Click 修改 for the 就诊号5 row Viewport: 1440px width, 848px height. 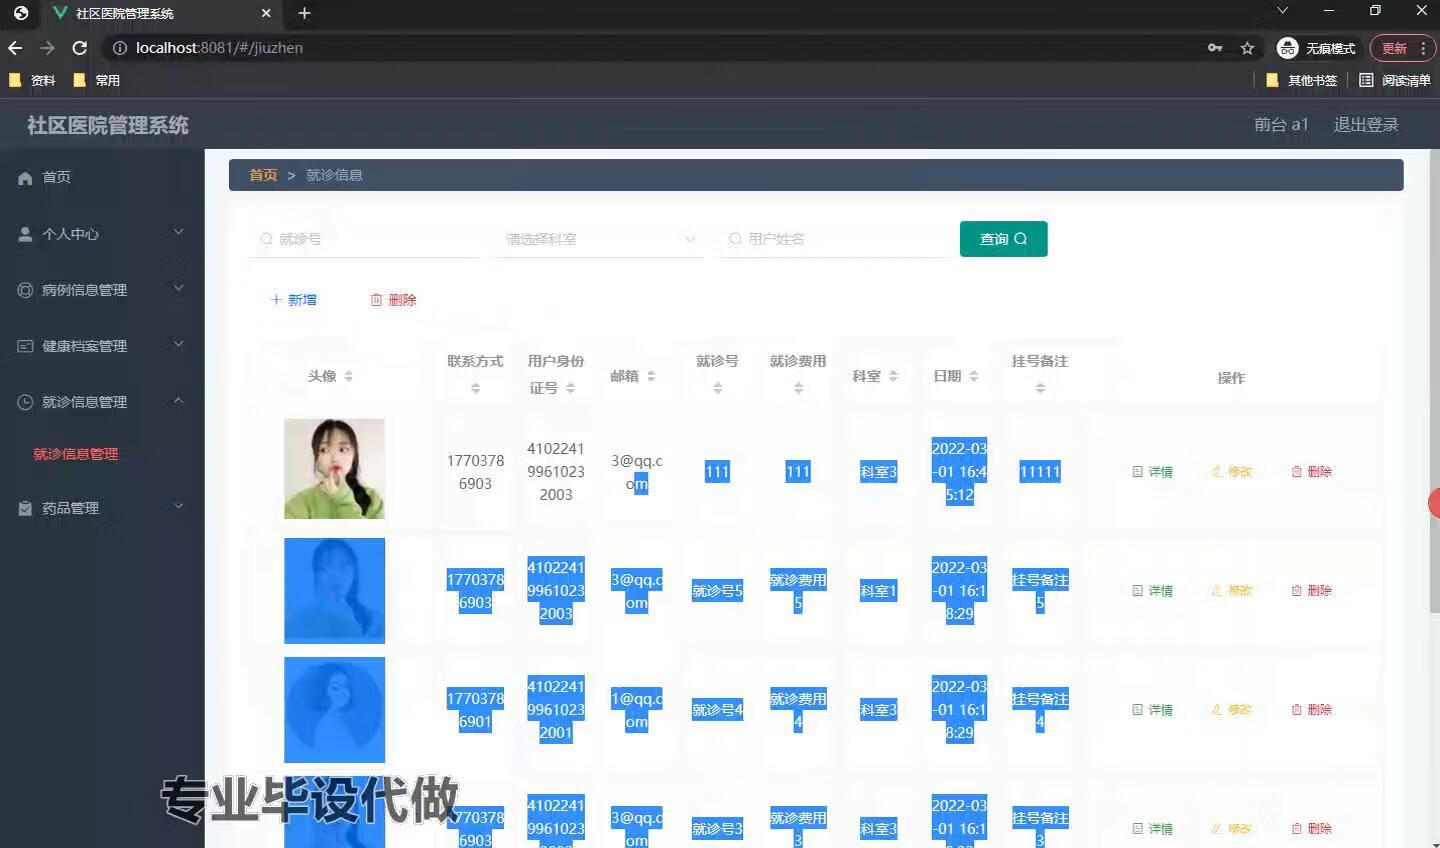pyautogui.click(x=1232, y=591)
